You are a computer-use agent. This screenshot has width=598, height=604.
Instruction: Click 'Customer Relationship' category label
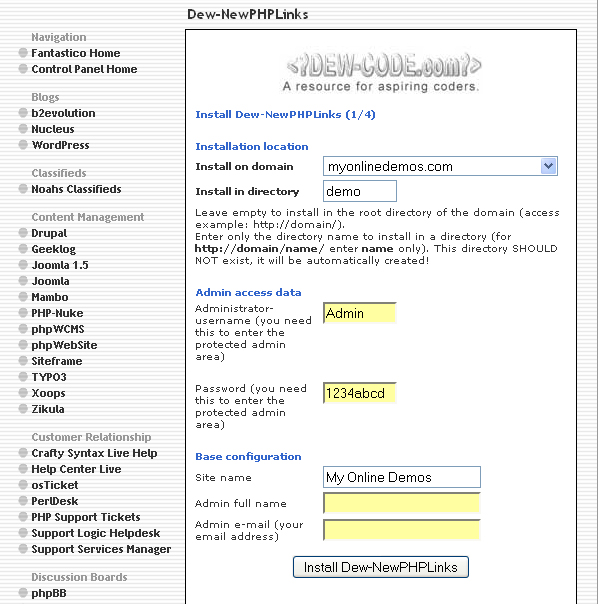pos(91,437)
